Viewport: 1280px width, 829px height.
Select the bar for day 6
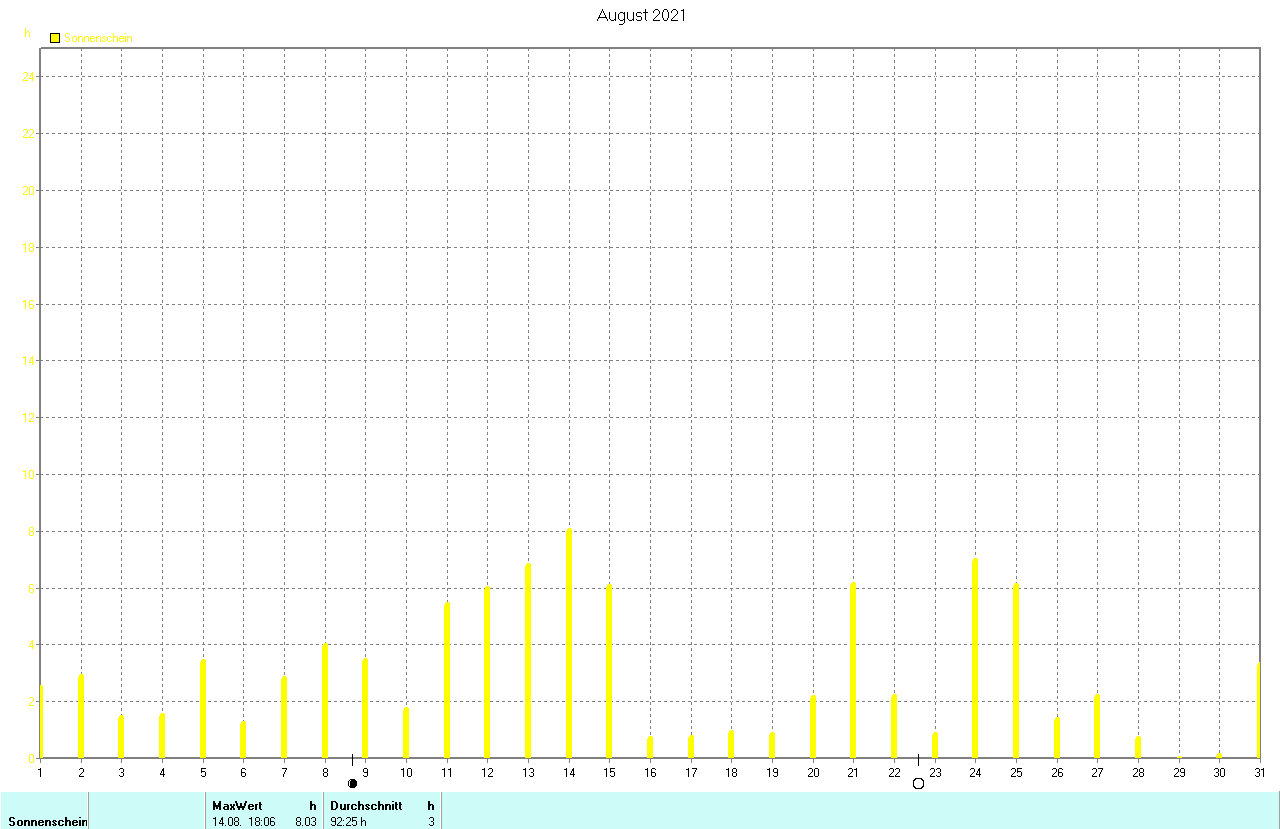click(243, 740)
